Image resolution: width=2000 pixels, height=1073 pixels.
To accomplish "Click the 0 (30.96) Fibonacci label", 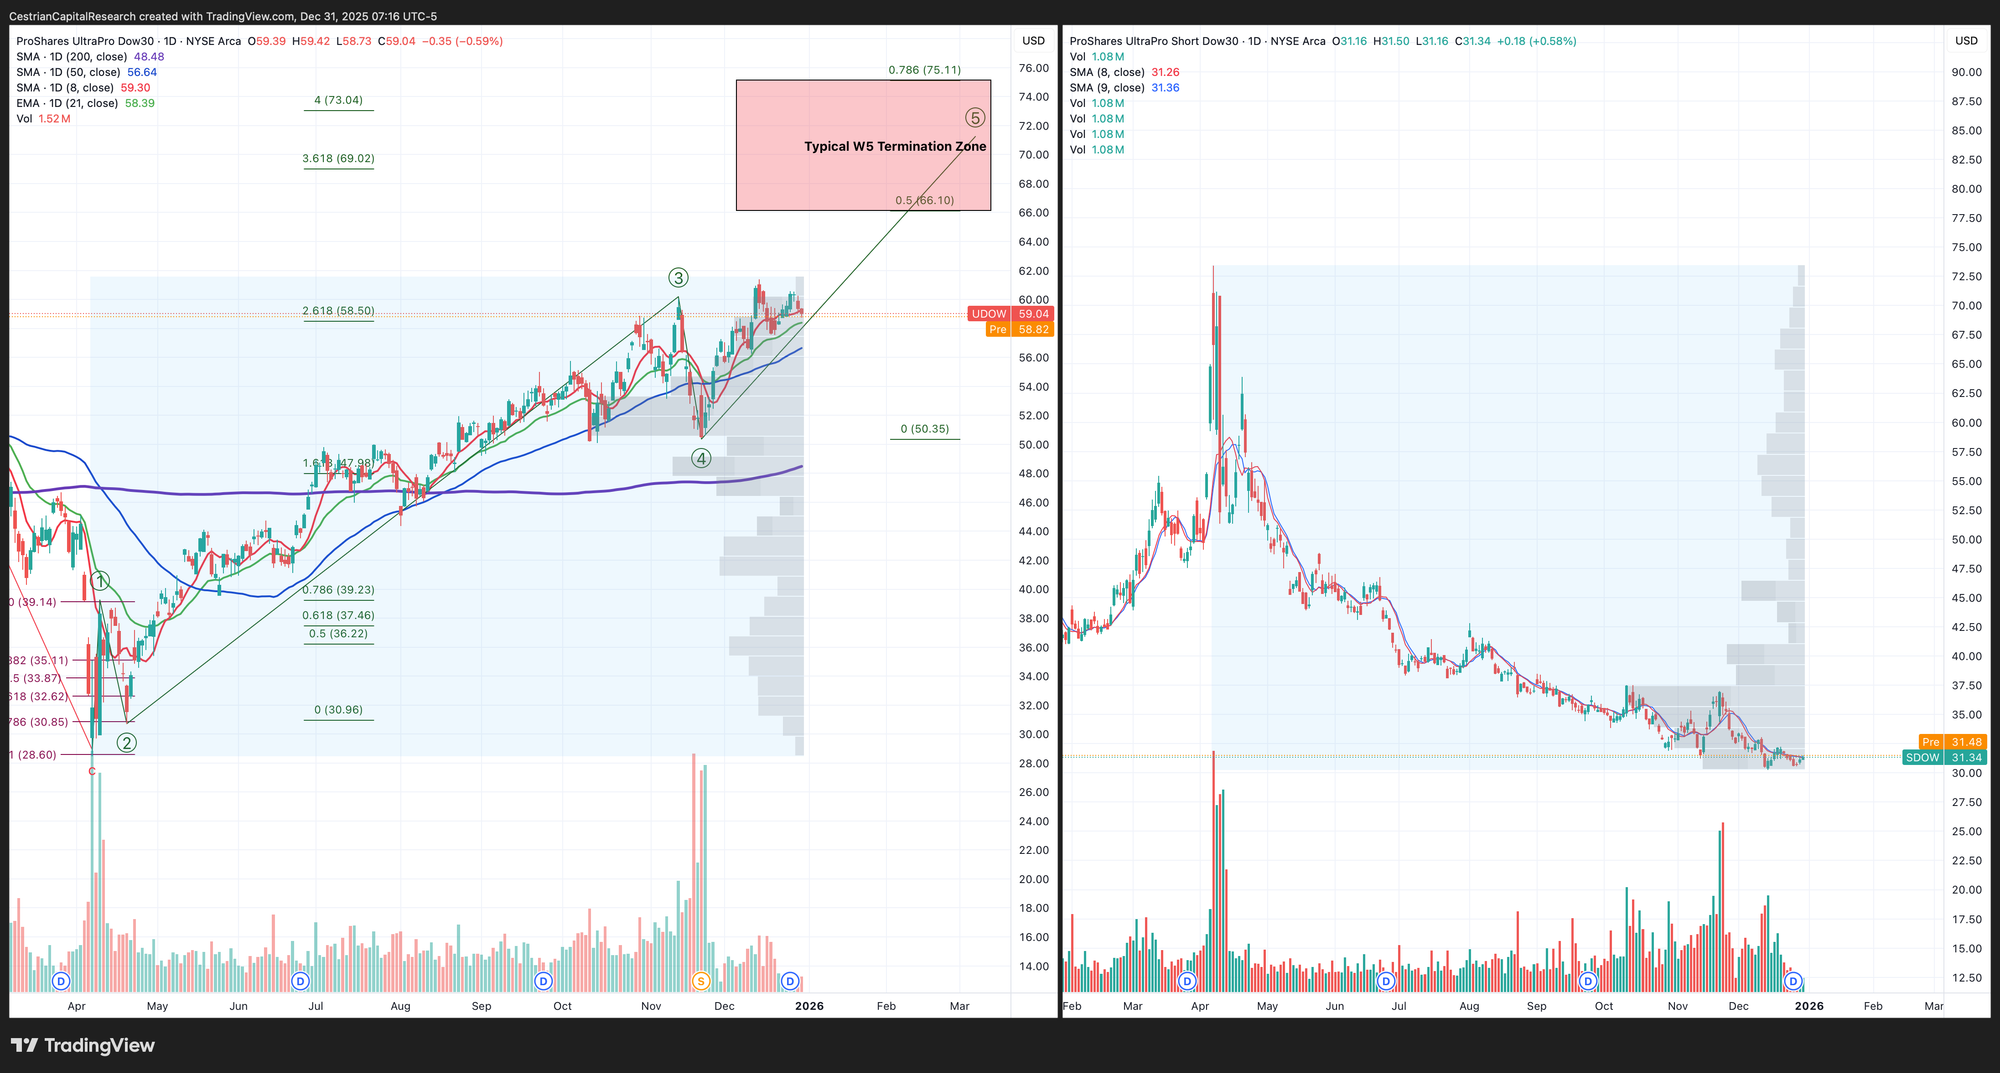I will click(x=338, y=710).
